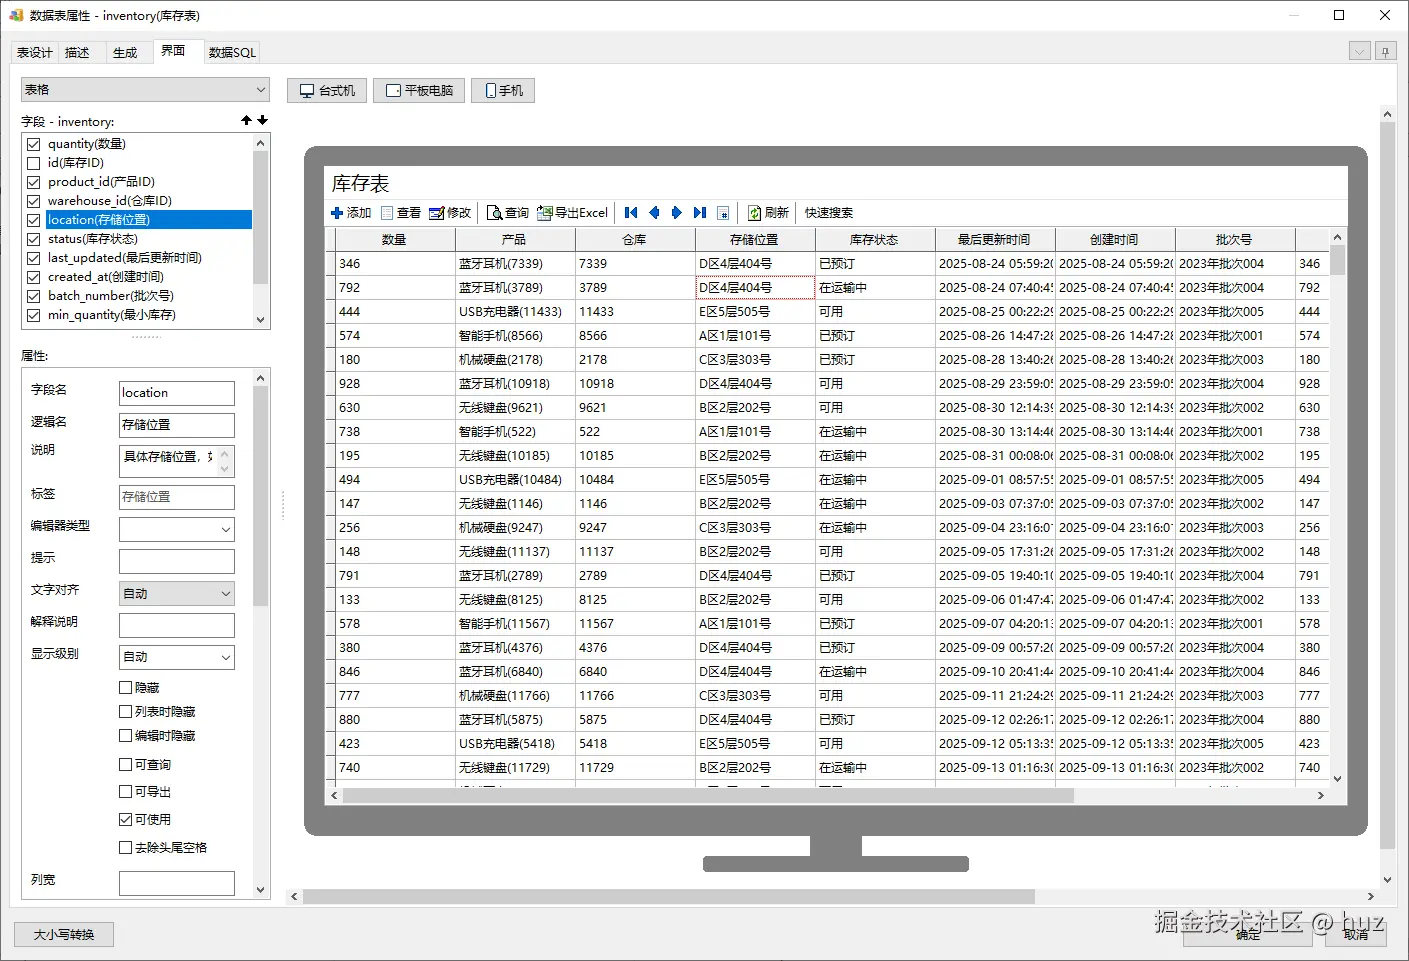
Task: Switch to the 表设计 tab
Action: (x=34, y=53)
